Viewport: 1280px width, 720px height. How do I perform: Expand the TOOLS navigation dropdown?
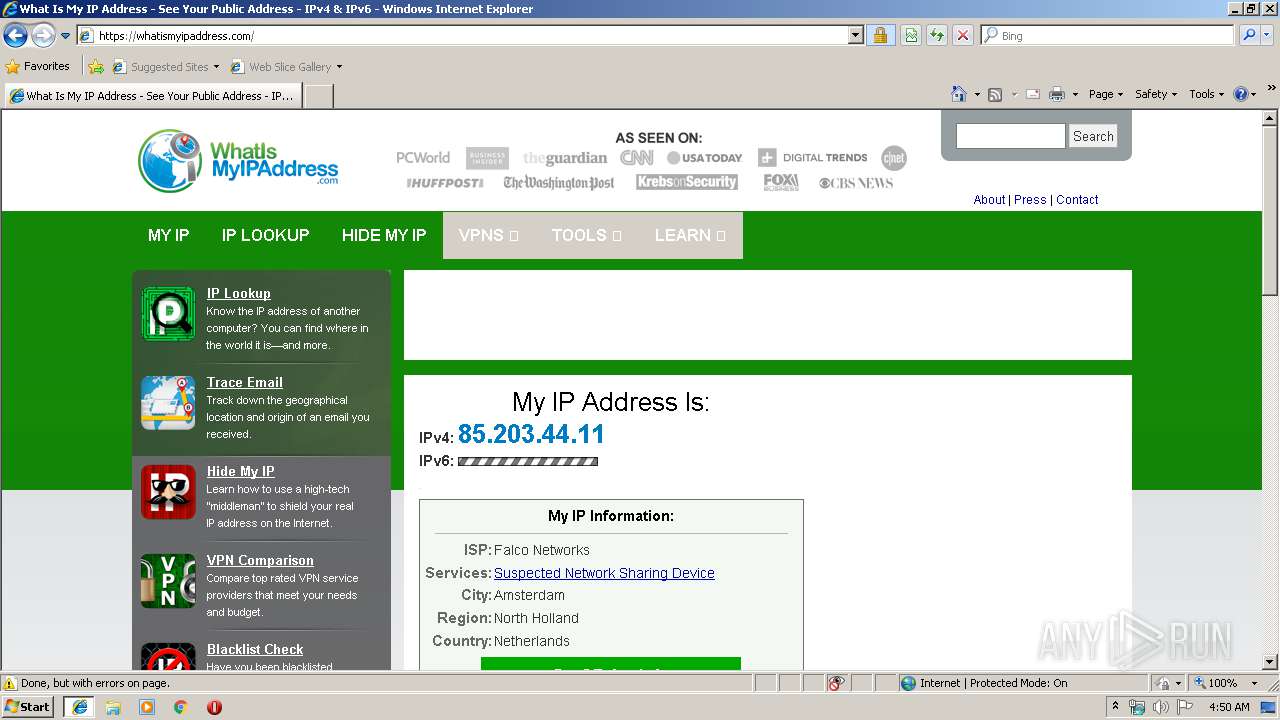point(586,235)
